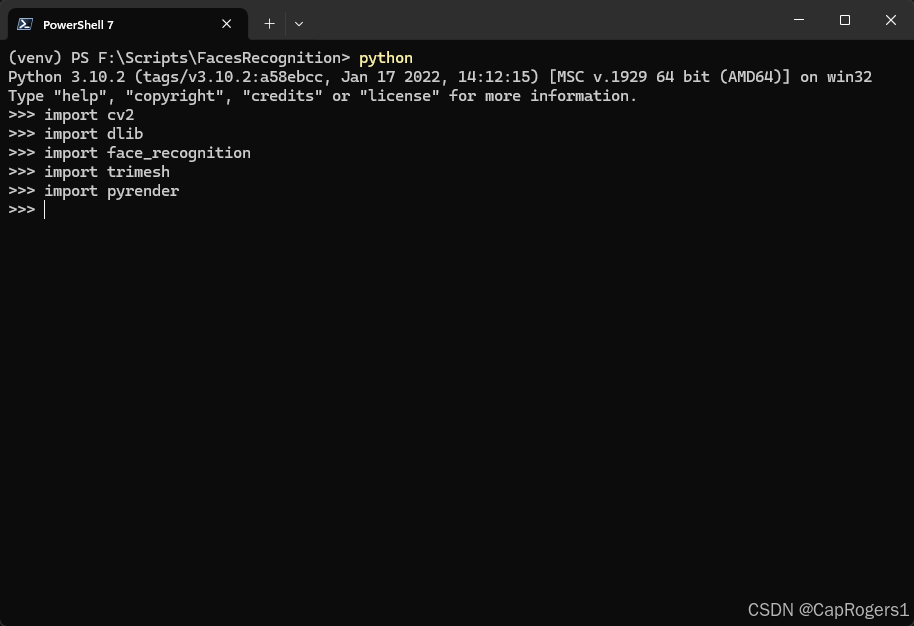
Task: Click the F:\Scripts\FacesRecognition prompt path
Action: click(x=220, y=58)
